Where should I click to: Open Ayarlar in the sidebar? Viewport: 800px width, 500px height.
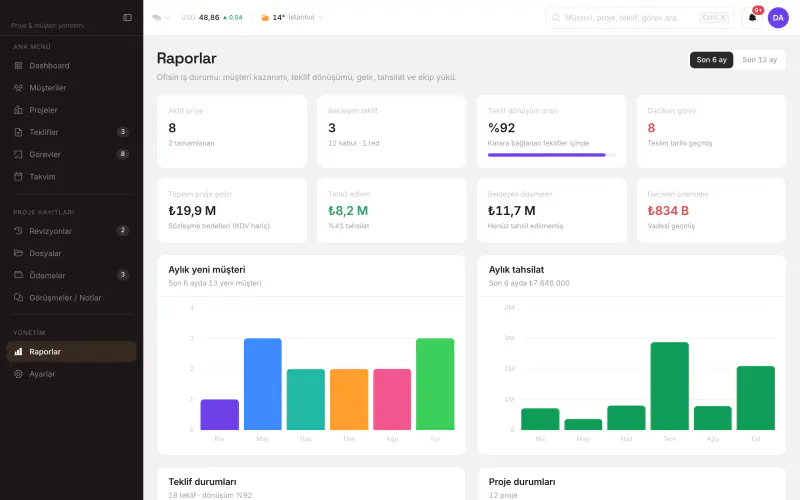click(x=71, y=374)
